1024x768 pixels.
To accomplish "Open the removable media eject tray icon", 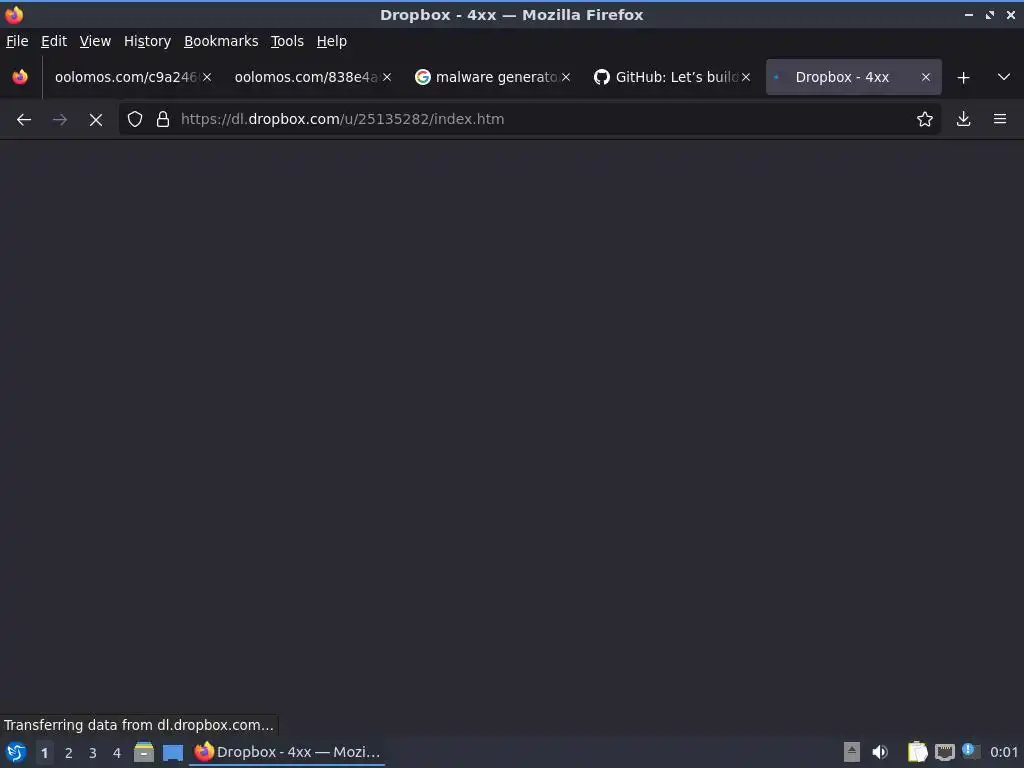I will point(852,752).
